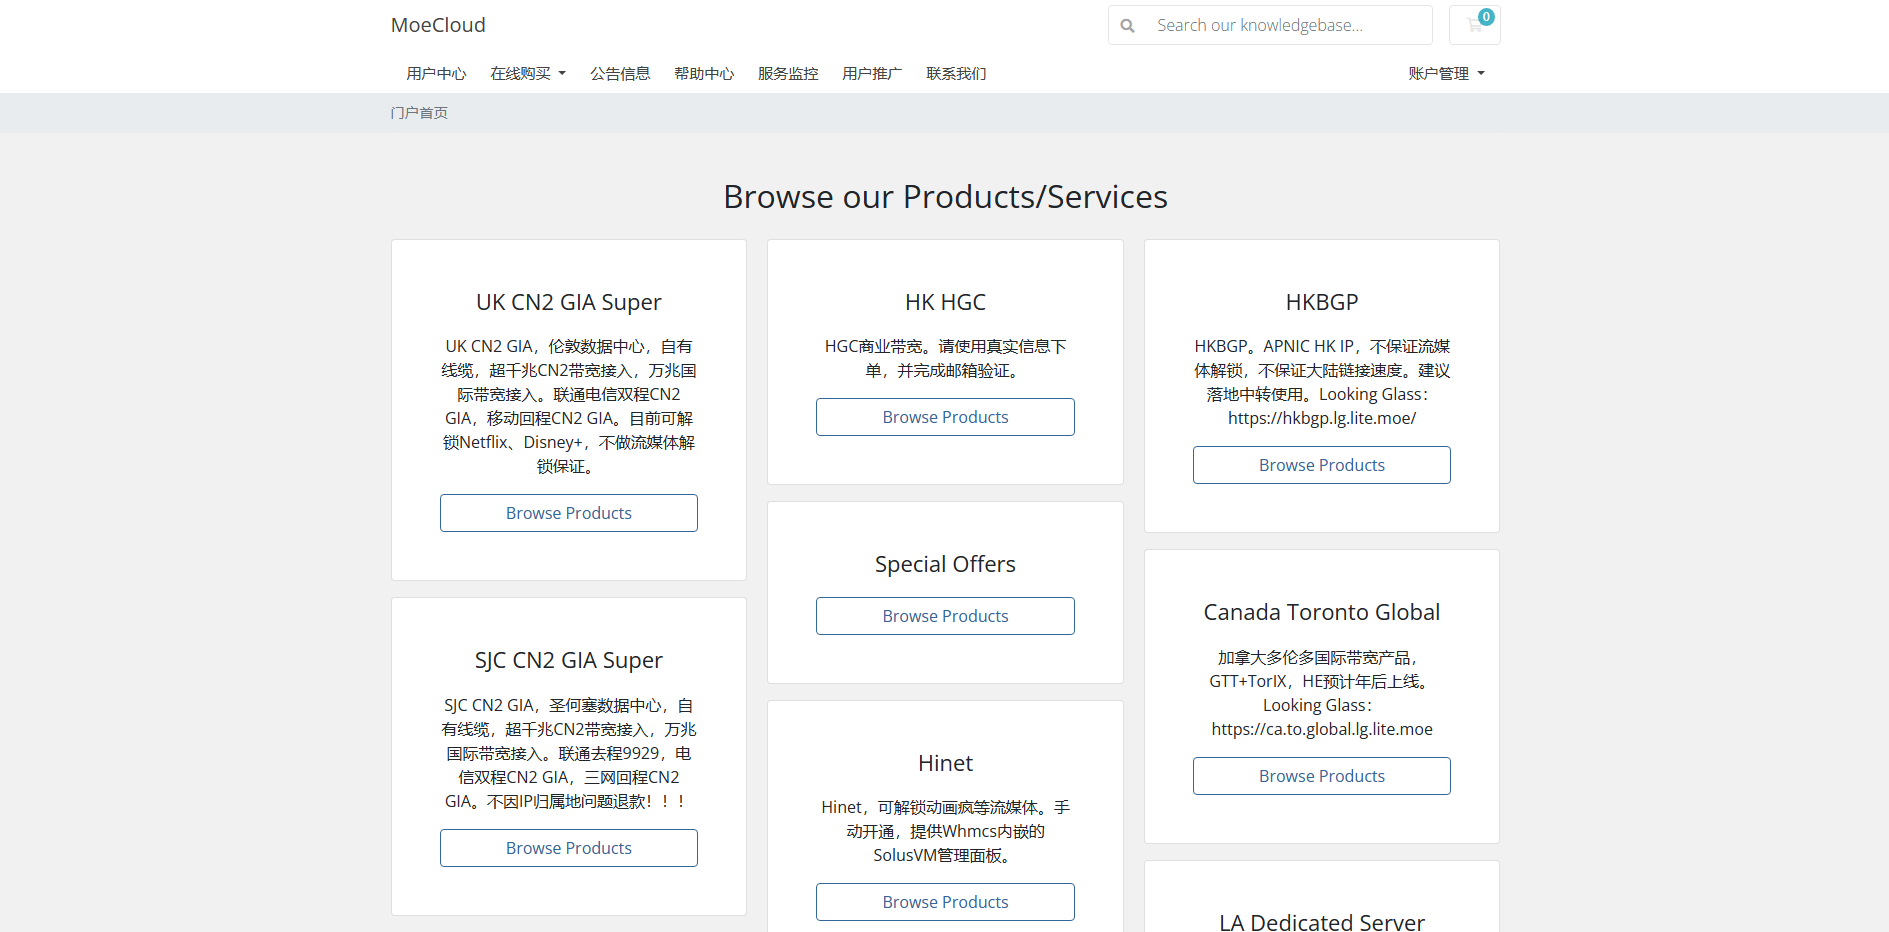Browse products under HKBGP
The height and width of the screenshot is (932, 1889).
coord(1322,465)
